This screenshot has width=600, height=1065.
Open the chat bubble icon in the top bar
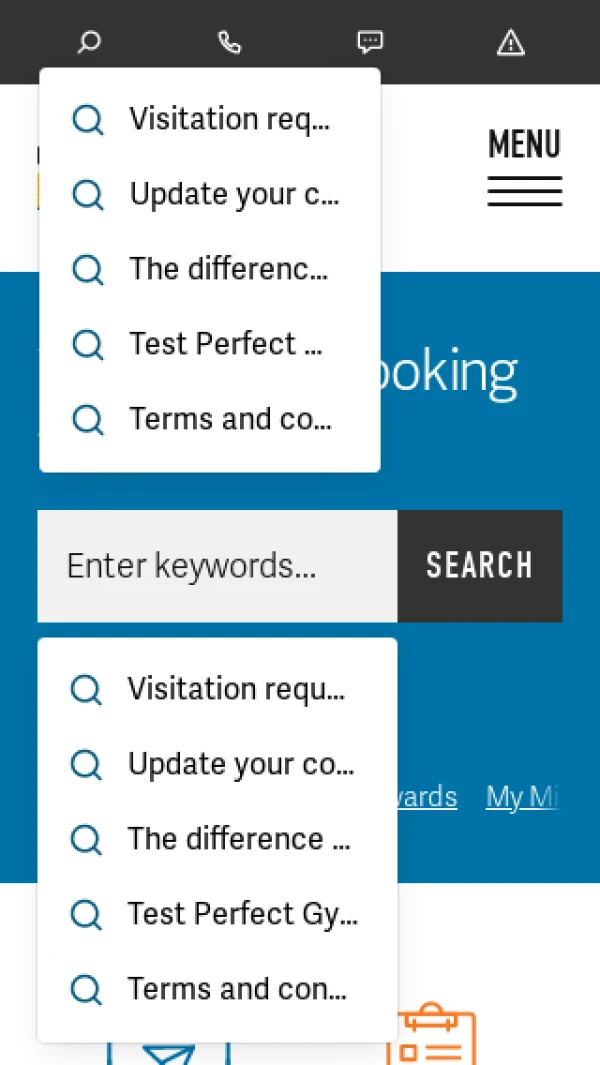(x=370, y=42)
